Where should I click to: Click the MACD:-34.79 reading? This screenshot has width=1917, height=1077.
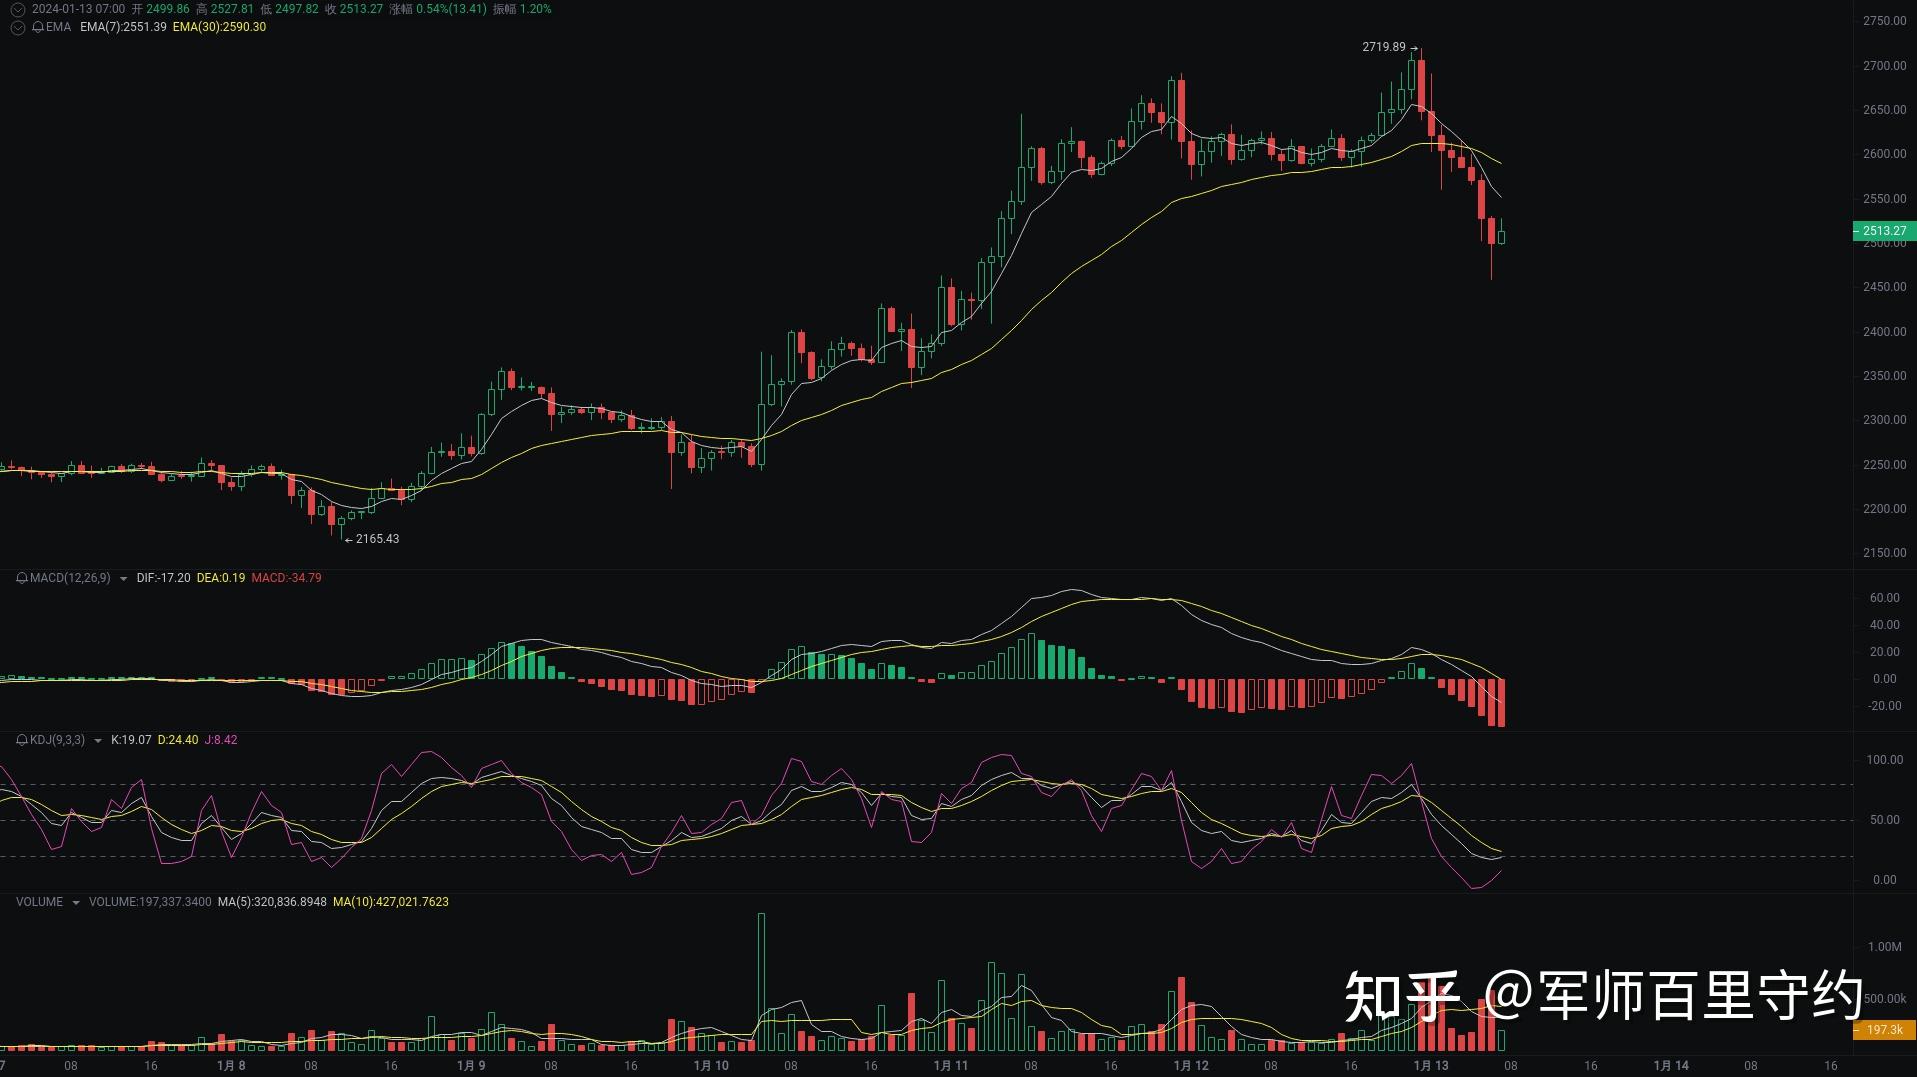click(x=286, y=578)
